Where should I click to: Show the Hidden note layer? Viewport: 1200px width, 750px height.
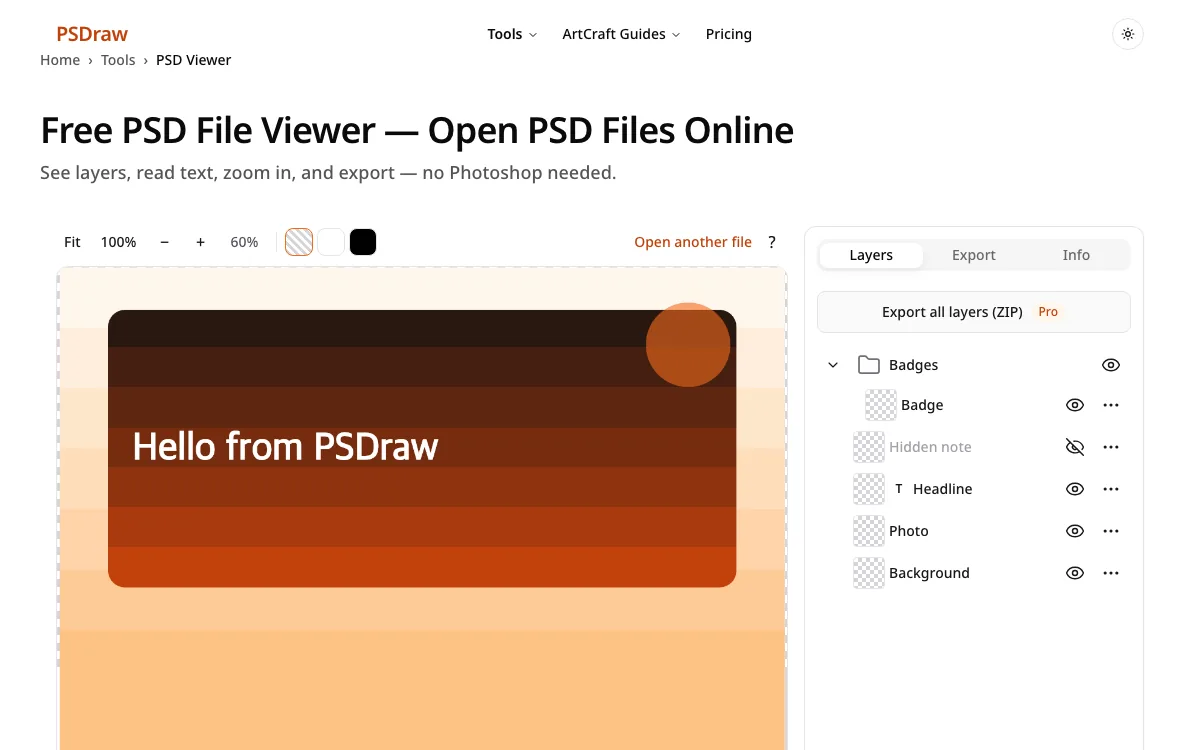[x=1075, y=447]
